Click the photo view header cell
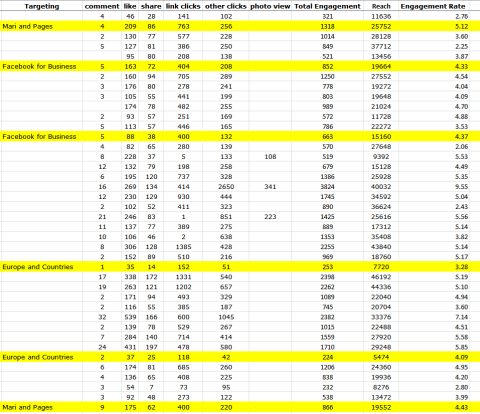This screenshot has height=414, width=480. [x=270, y=6]
